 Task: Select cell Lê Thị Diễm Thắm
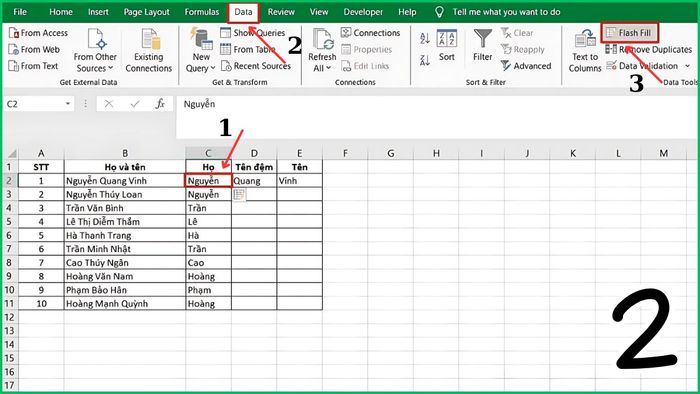click(125, 222)
